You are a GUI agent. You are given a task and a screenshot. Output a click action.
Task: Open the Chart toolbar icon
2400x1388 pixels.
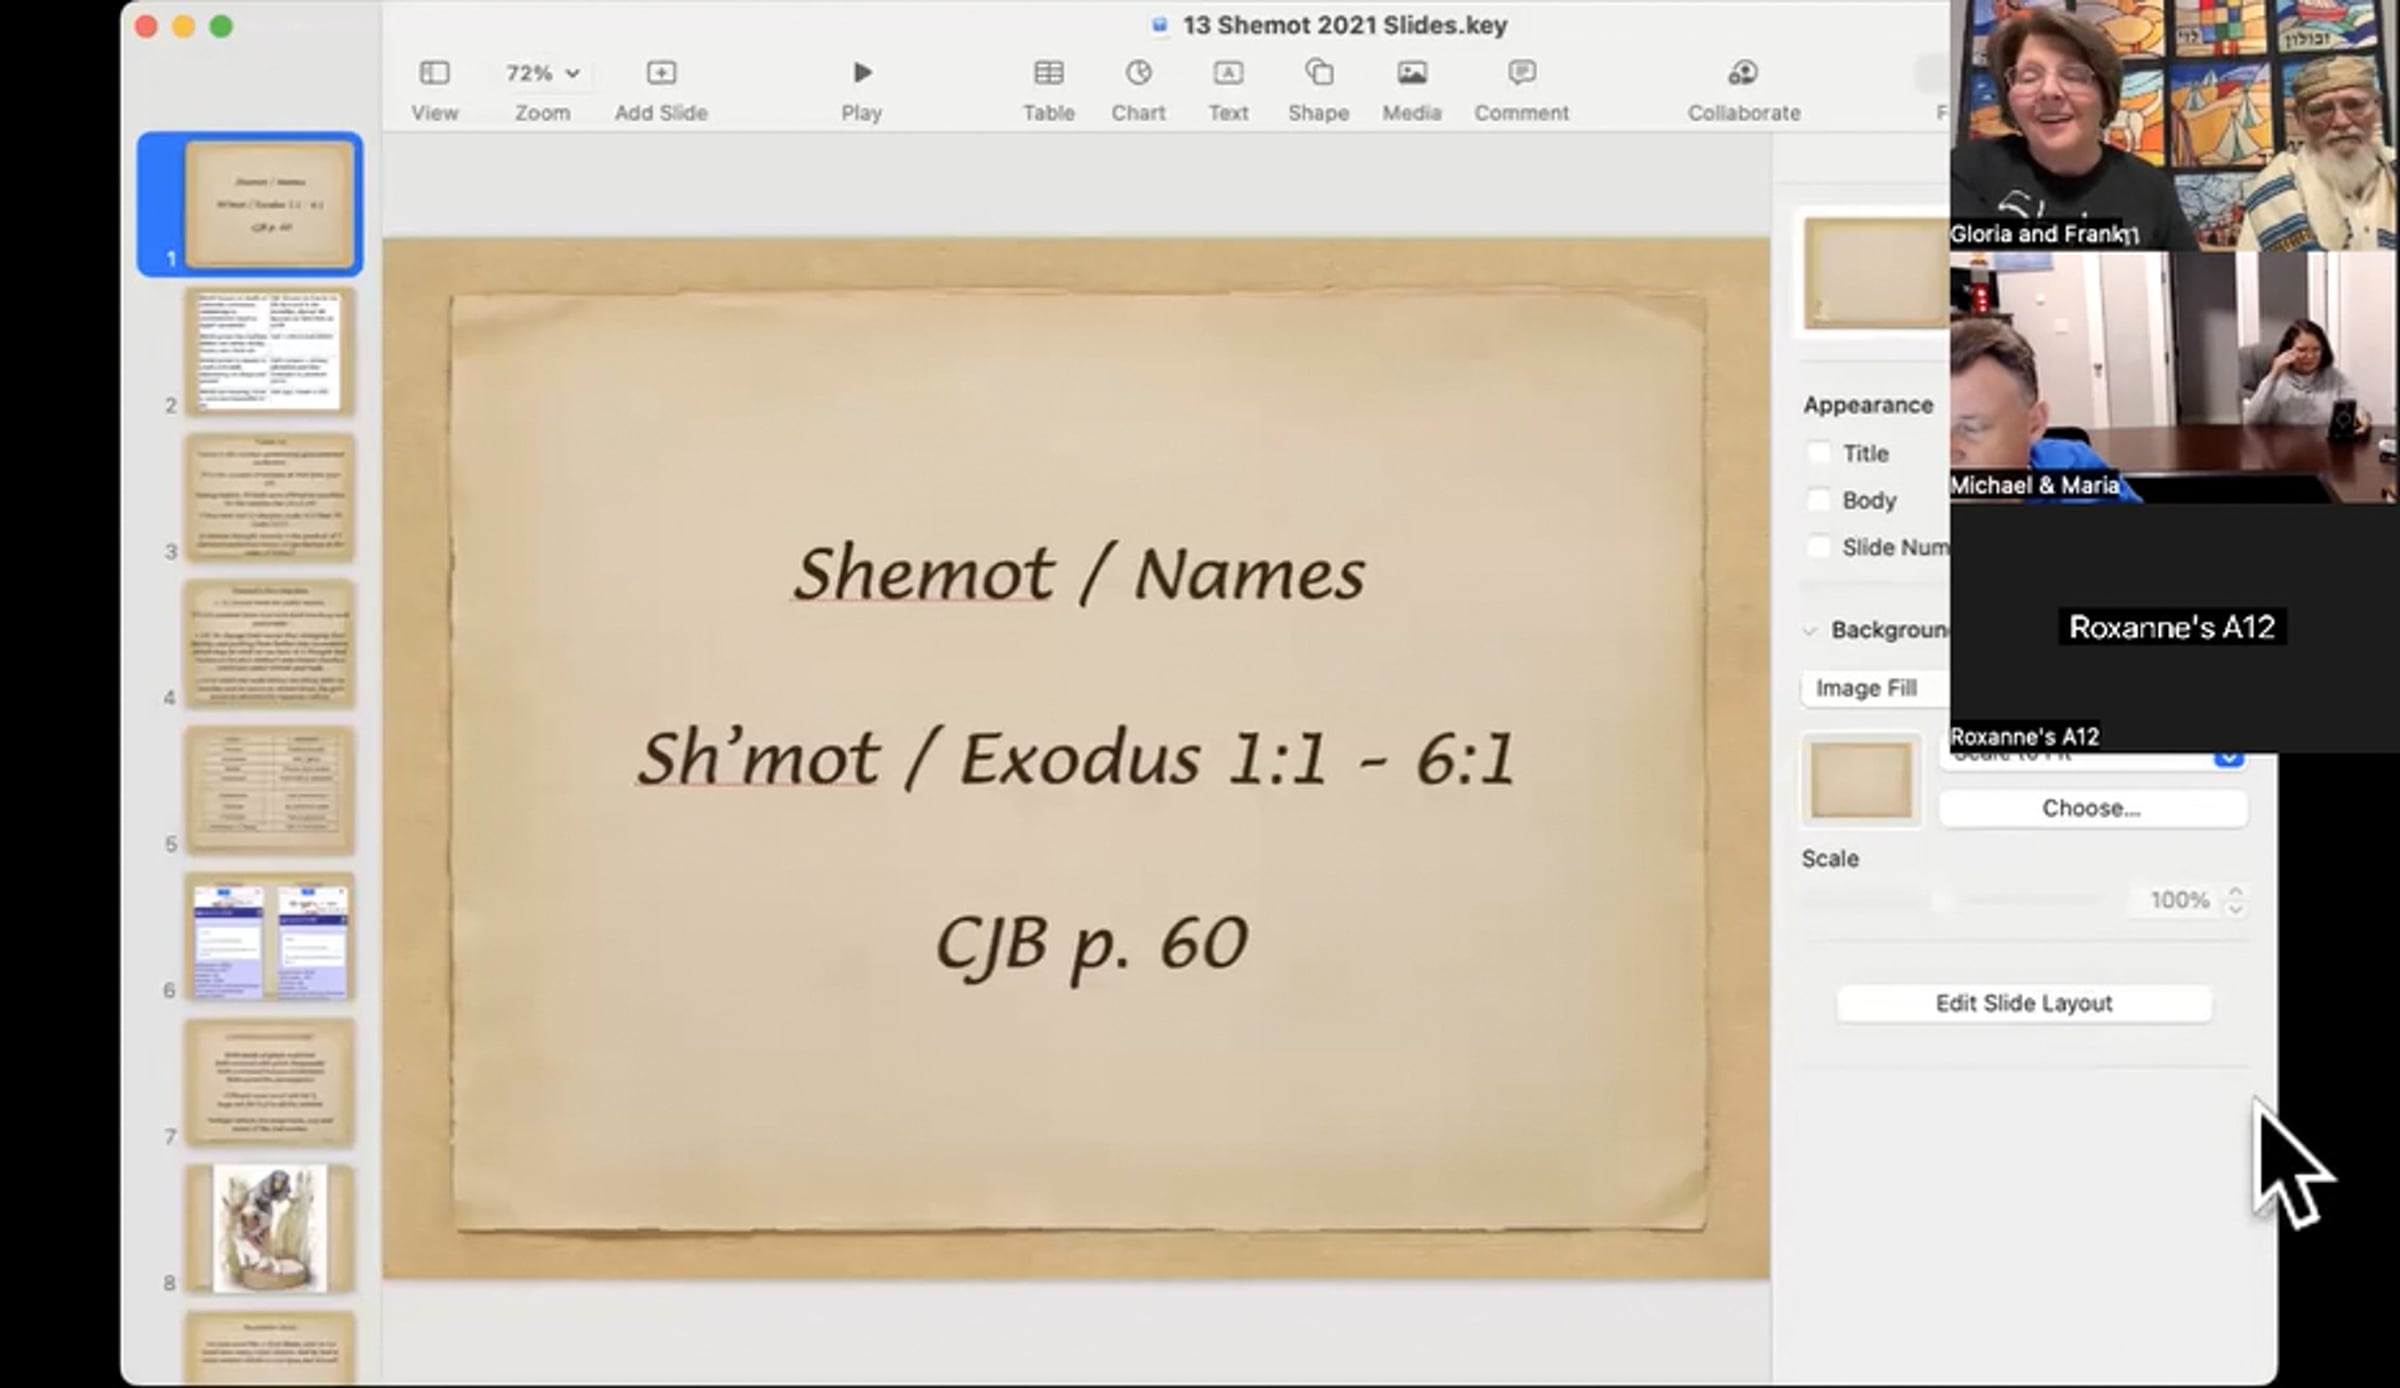1138,73
